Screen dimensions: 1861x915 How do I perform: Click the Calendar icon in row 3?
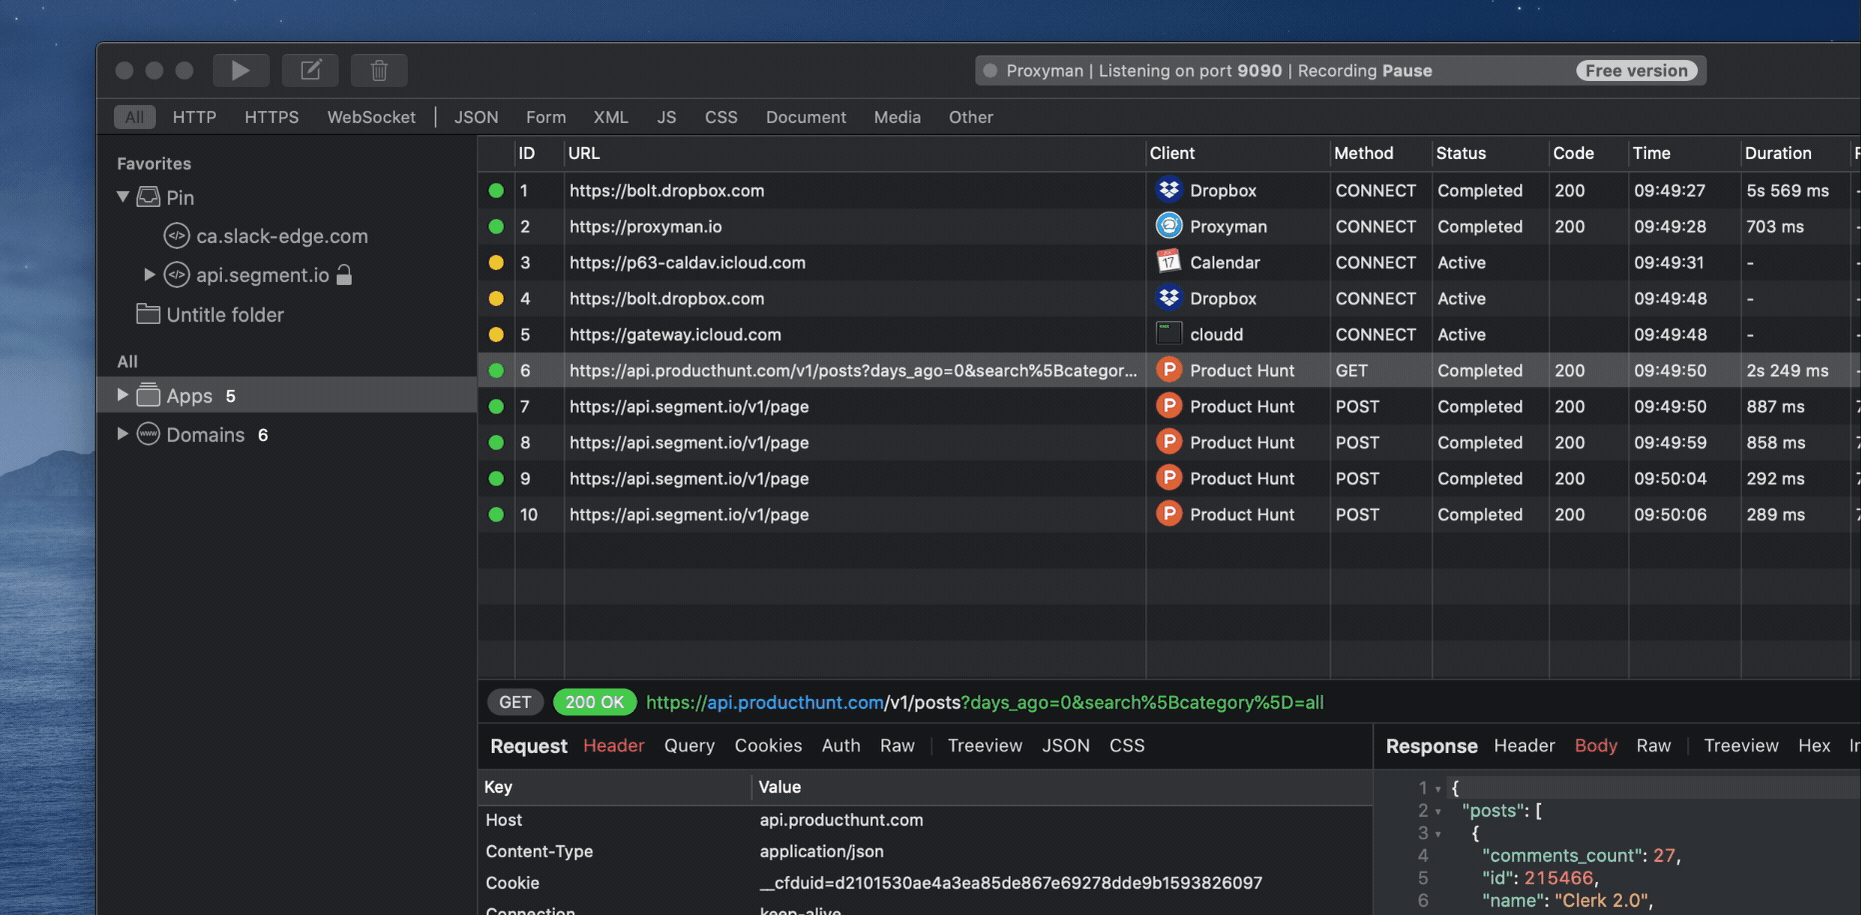[1168, 262]
